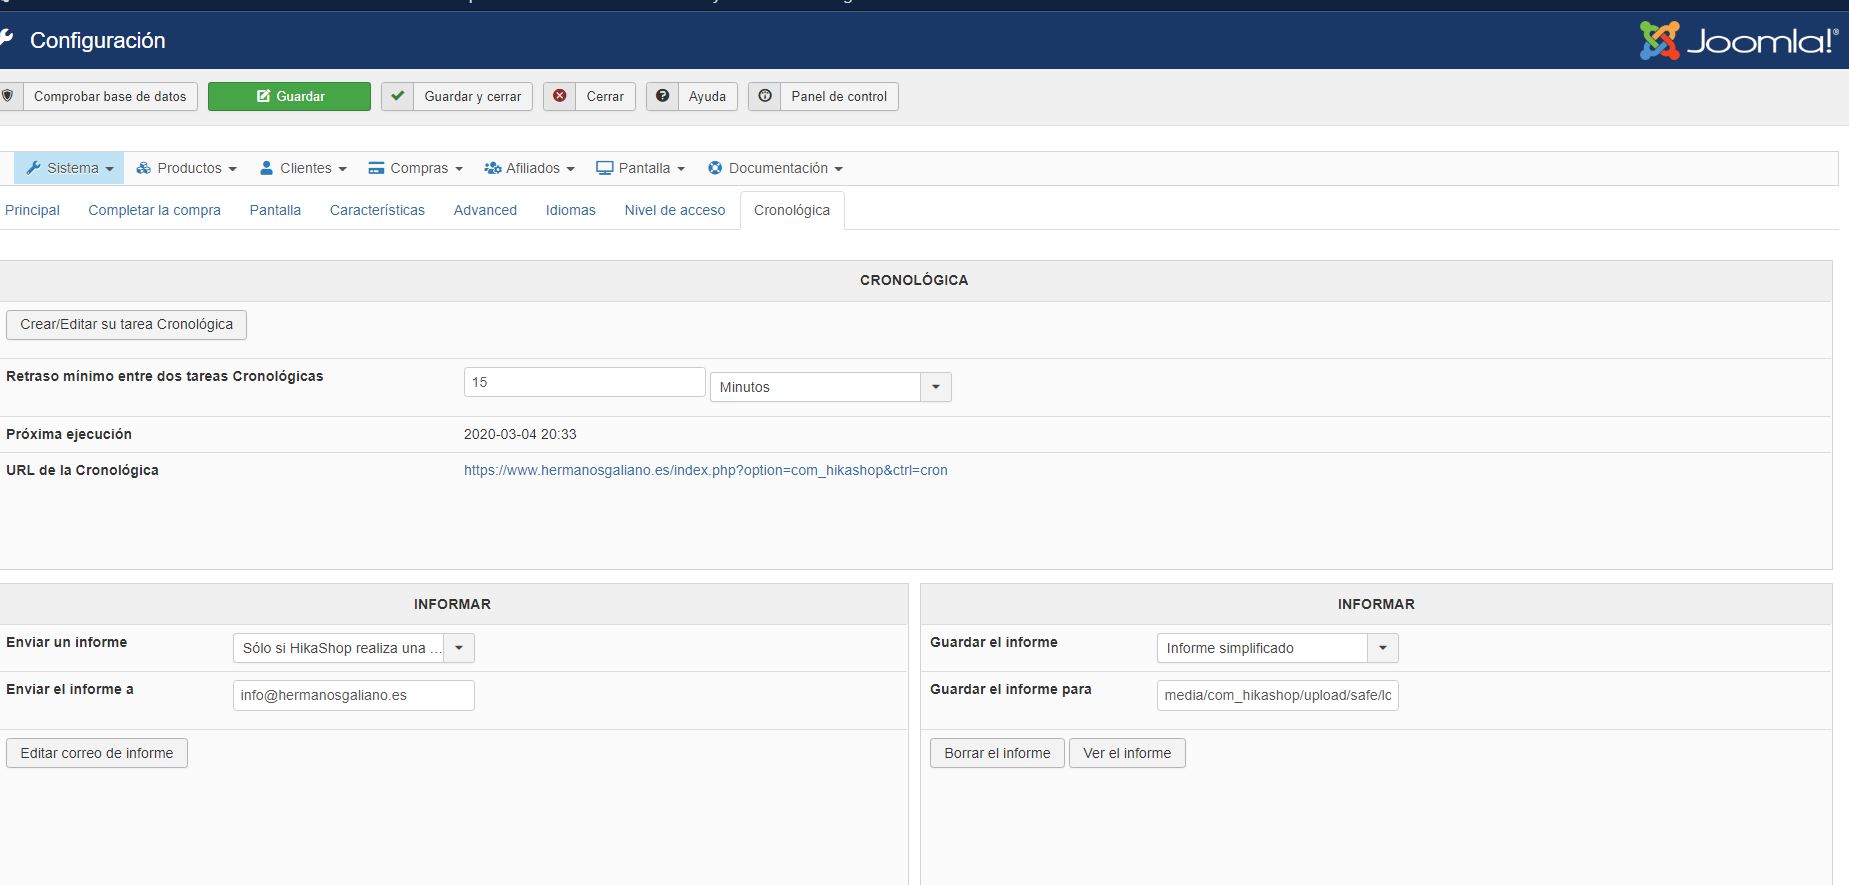Open the Guardar el informe dropdown
Viewport: 1849px width, 885px height.
click(1278, 648)
